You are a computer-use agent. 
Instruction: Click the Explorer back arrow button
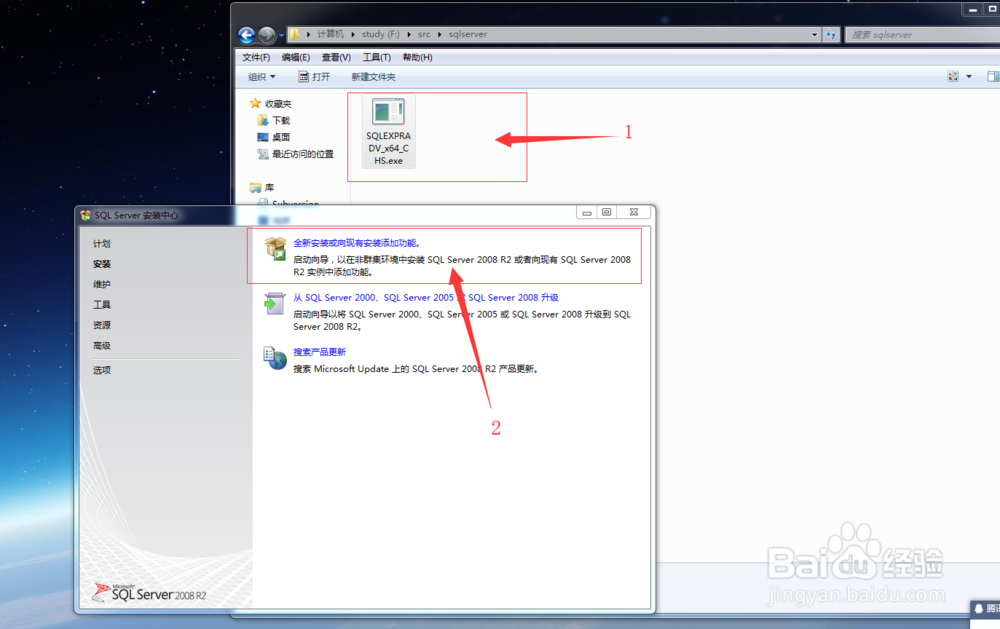click(x=247, y=35)
